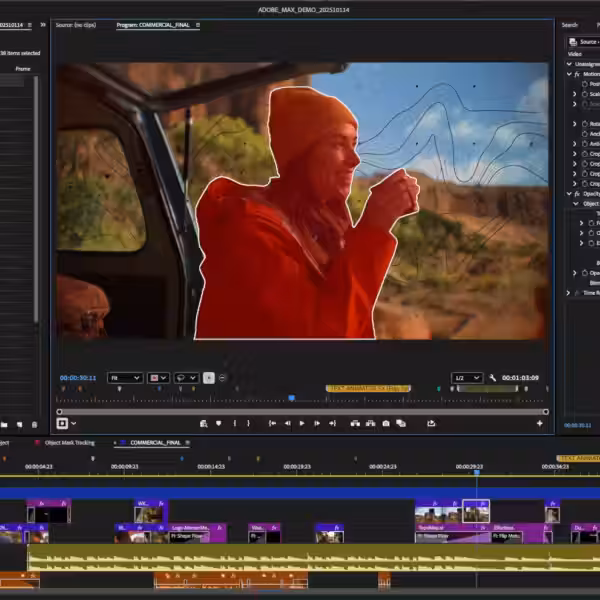The width and height of the screenshot is (600, 600).
Task: Click the Frame column header
Action: pyautogui.click(x=23, y=68)
